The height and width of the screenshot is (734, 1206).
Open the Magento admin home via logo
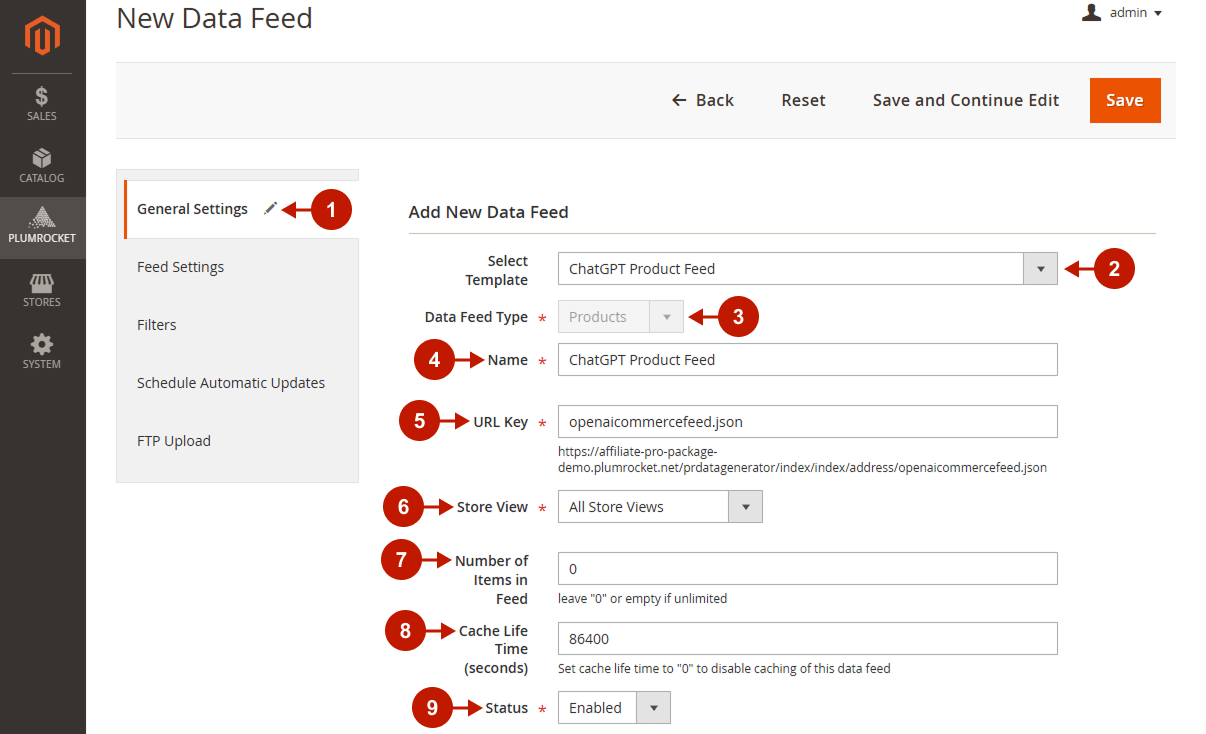[x=41, y=35]
